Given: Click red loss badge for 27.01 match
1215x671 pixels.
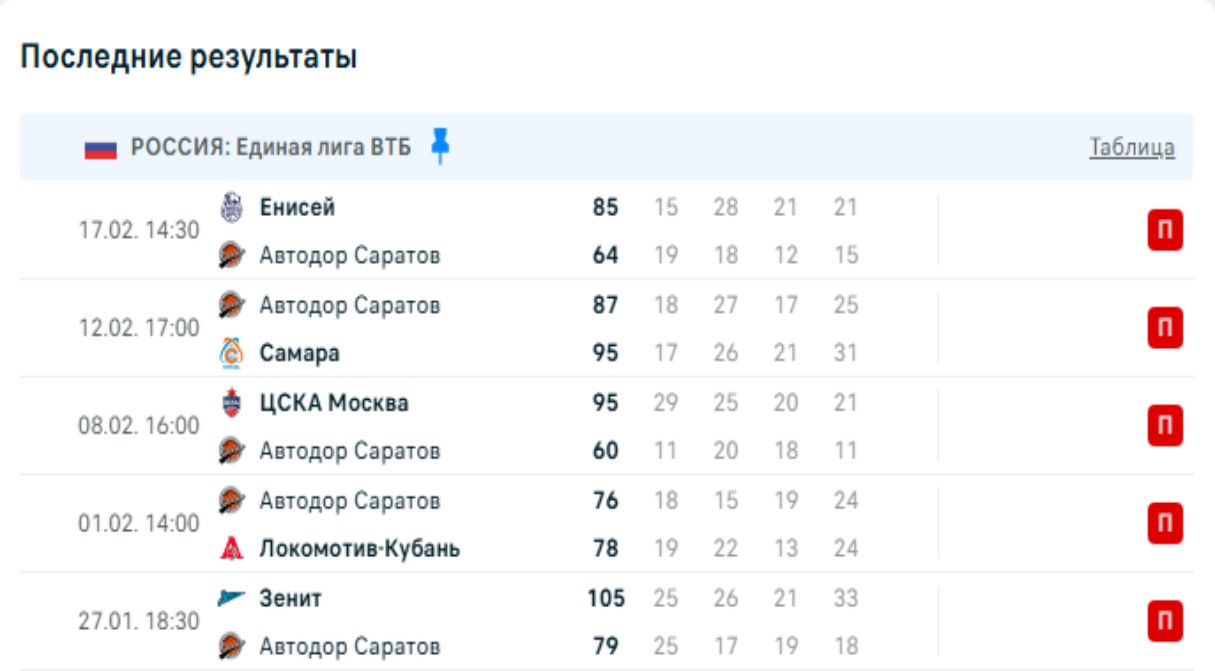Looking at the screenshot, I should coord(1165,621).
